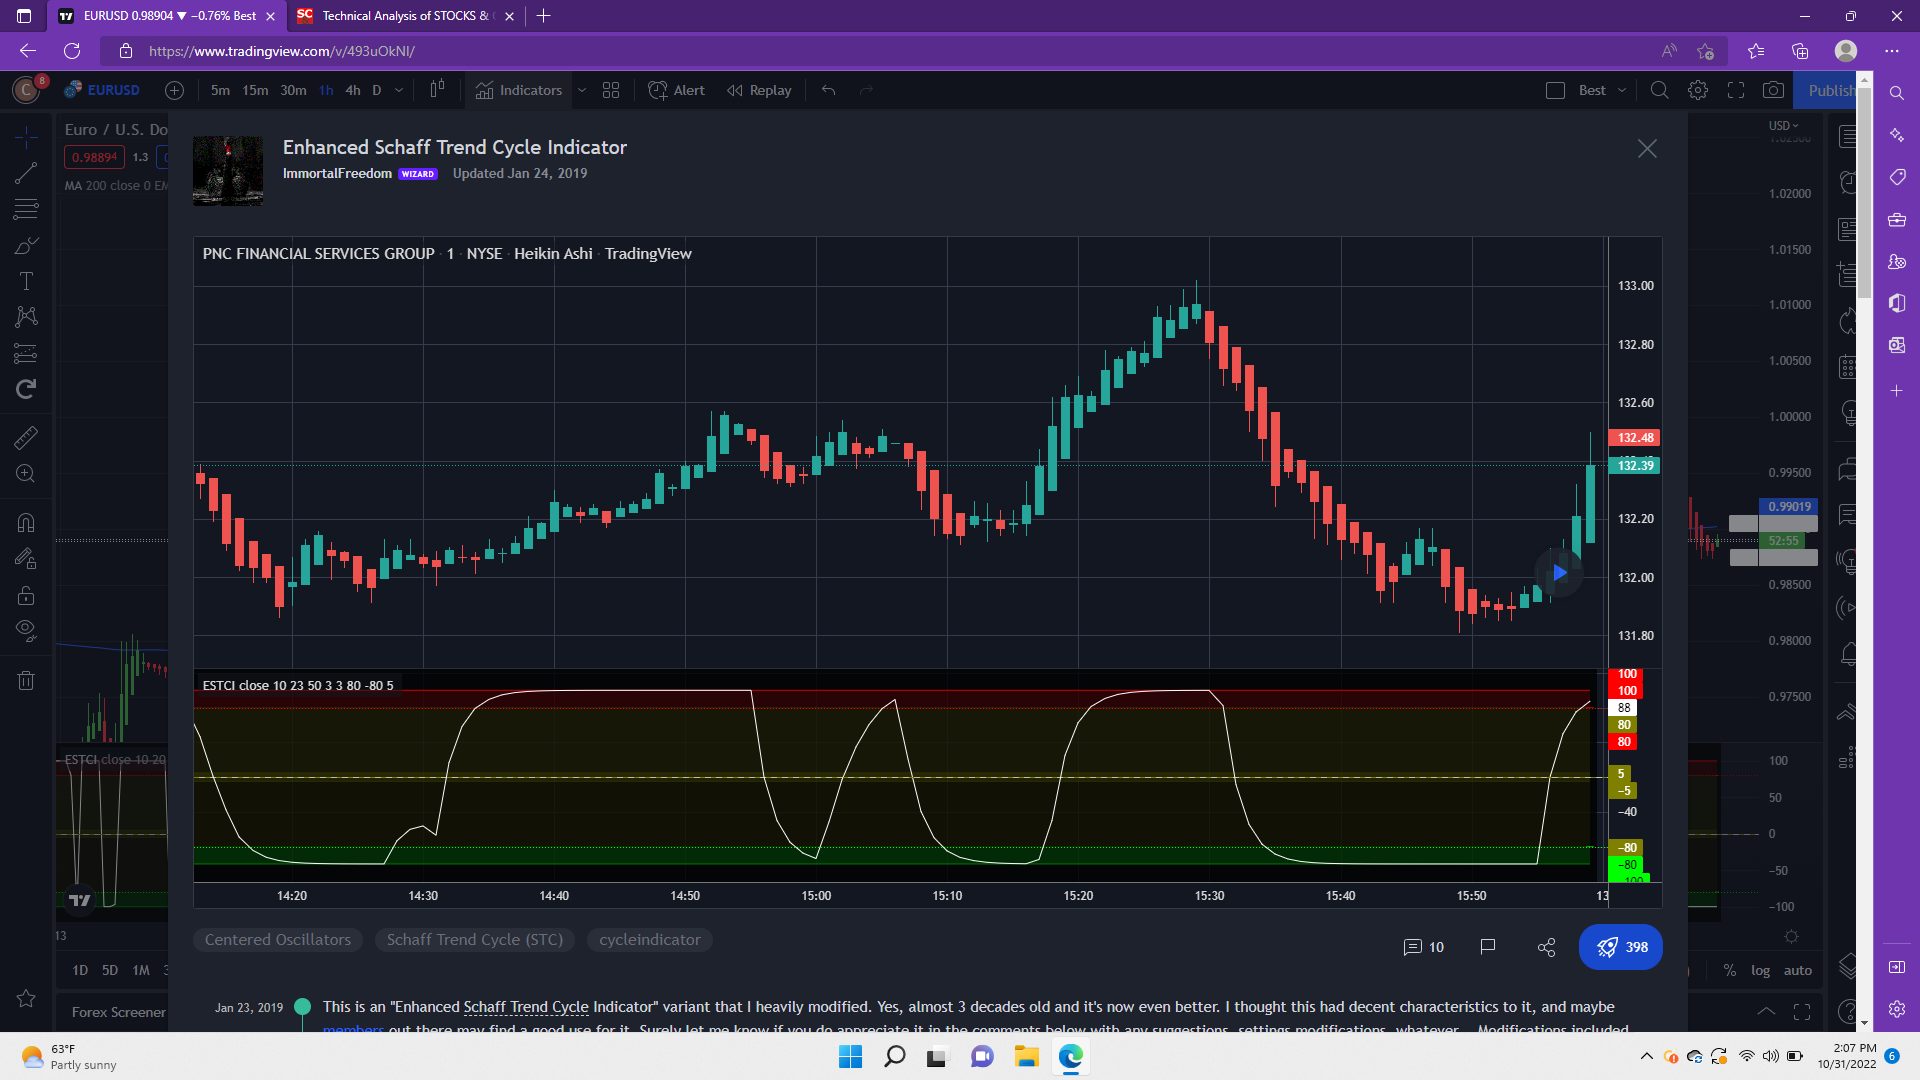
Task: Play the chart idea with play button
Action: [1559, 573]
